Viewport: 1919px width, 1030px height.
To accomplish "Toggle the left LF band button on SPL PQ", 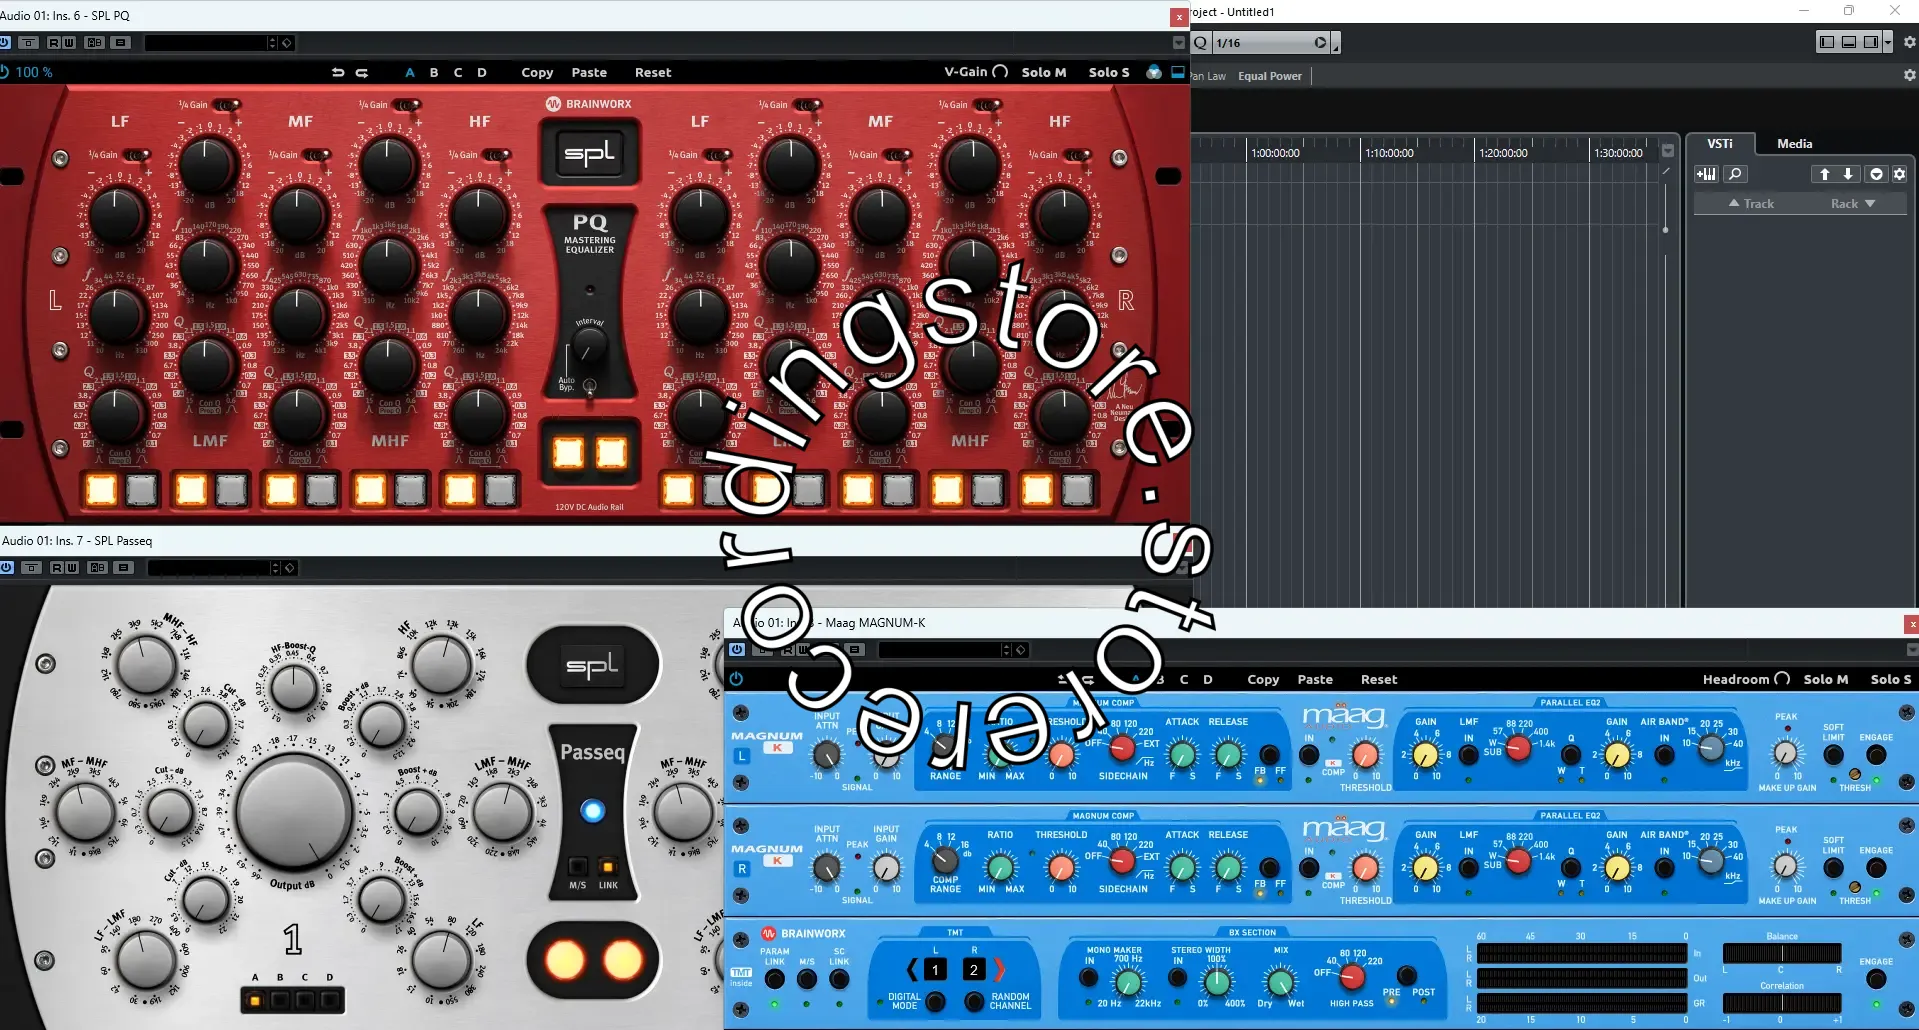I will point(101,490).
